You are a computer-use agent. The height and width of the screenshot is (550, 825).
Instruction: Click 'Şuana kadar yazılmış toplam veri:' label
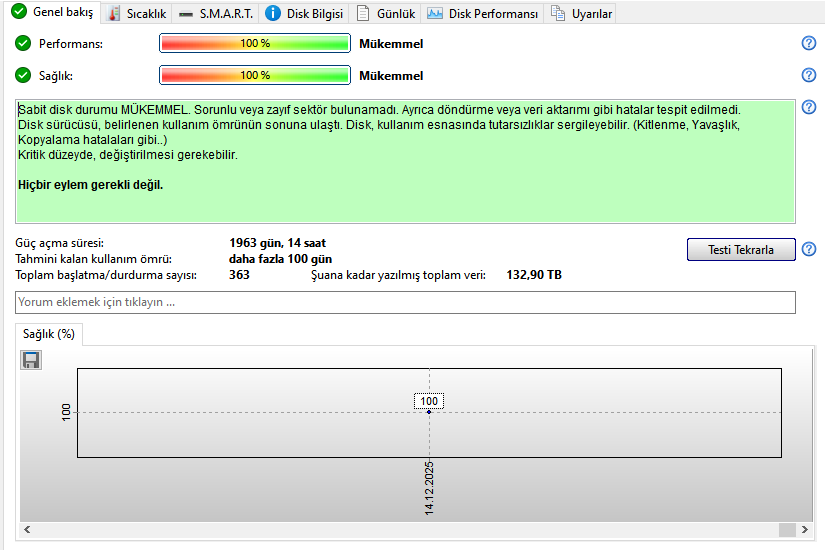point(398,275)
